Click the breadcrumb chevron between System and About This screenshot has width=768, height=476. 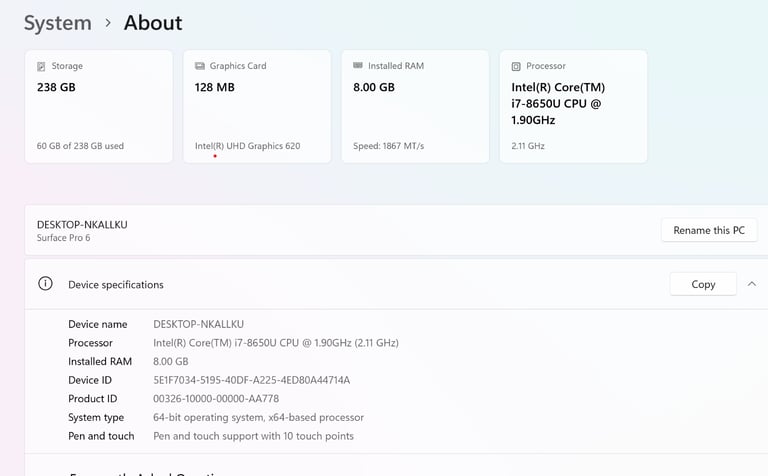(x=108, y=23)
